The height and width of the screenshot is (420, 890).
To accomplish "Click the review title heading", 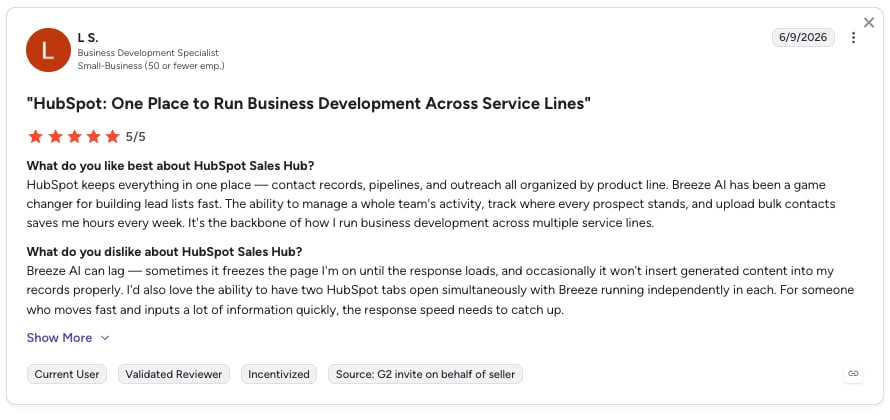I will pyautogui.click(x=309, y=103).
